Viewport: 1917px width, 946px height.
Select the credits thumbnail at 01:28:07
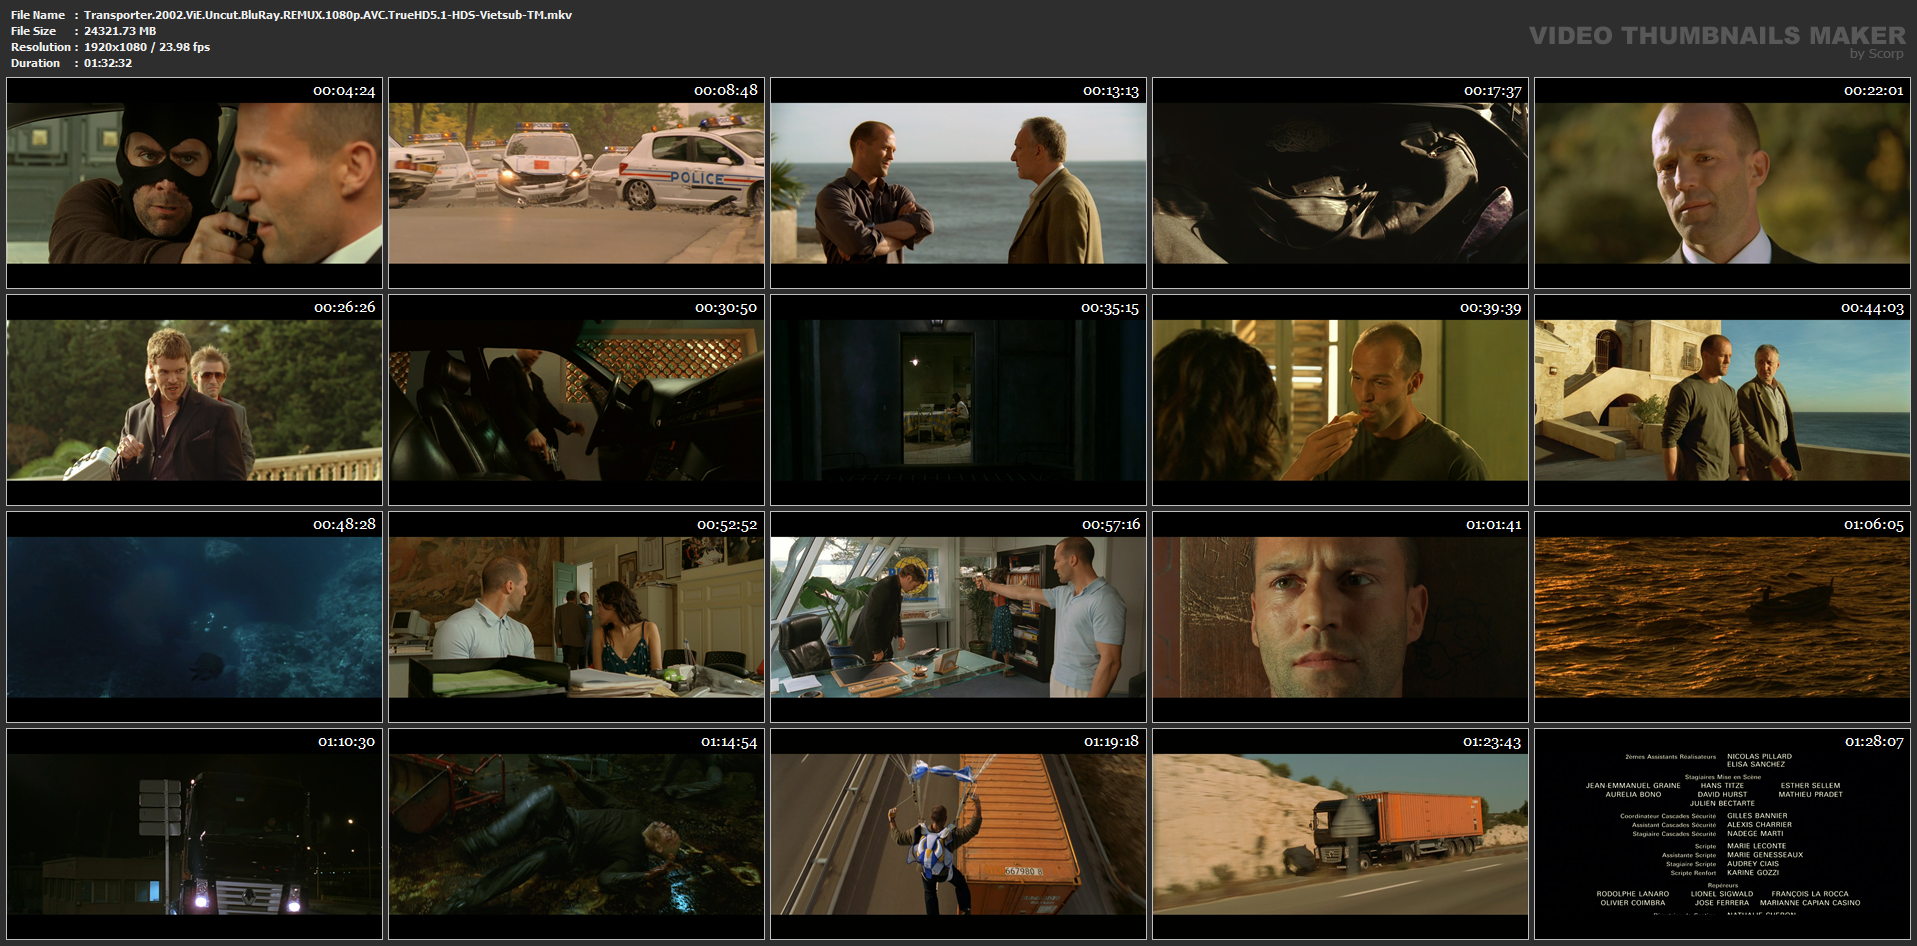pos(1722,834)
